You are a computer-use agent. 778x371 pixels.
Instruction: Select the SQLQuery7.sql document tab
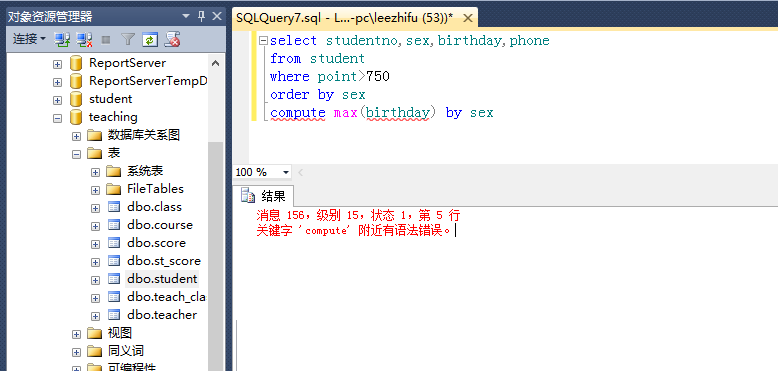click(344, 18)
